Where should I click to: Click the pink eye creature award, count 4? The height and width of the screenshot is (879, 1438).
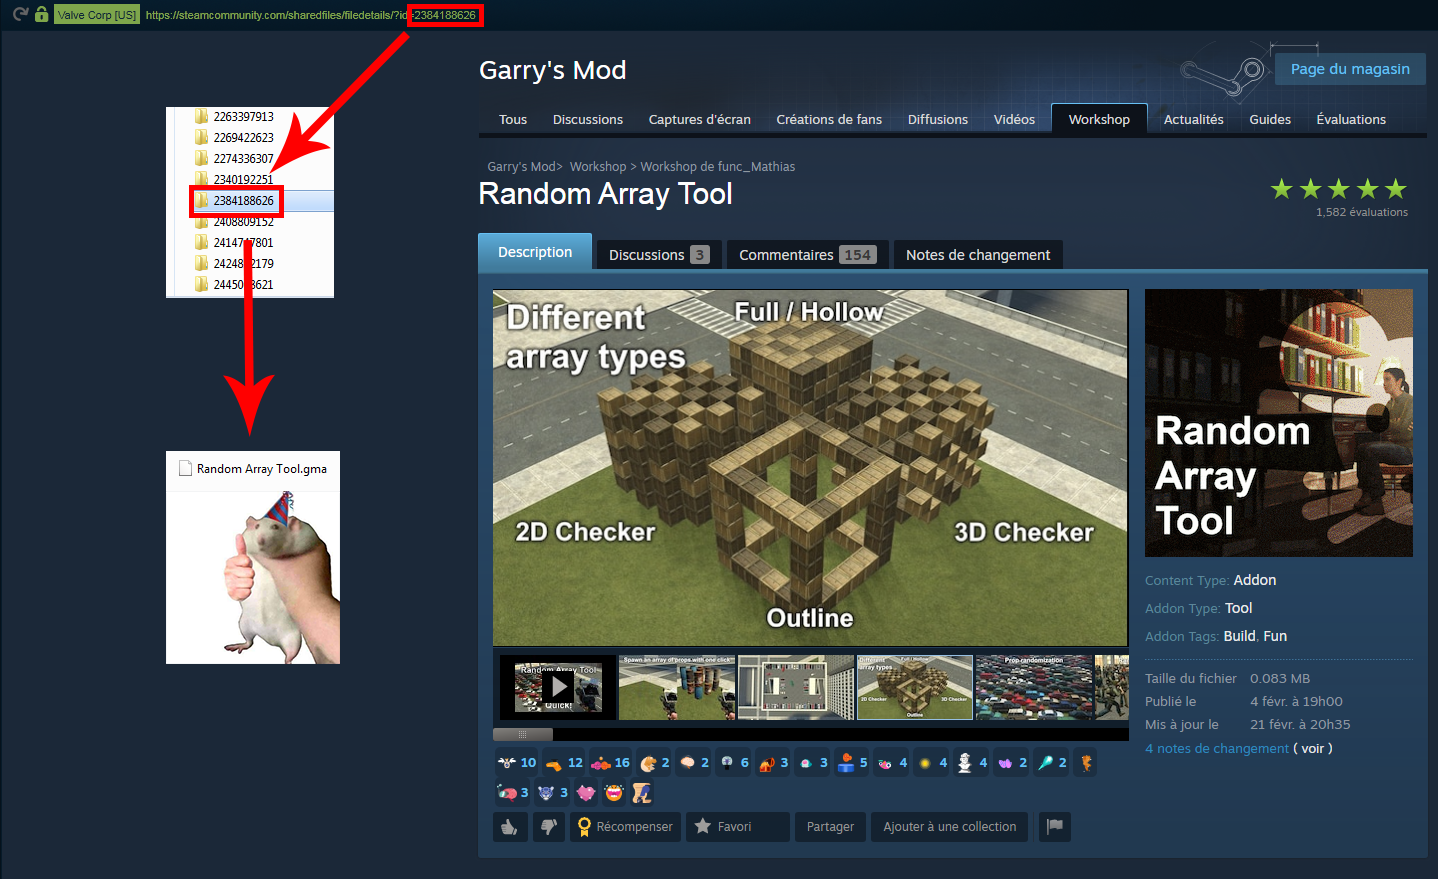[892, 763]
